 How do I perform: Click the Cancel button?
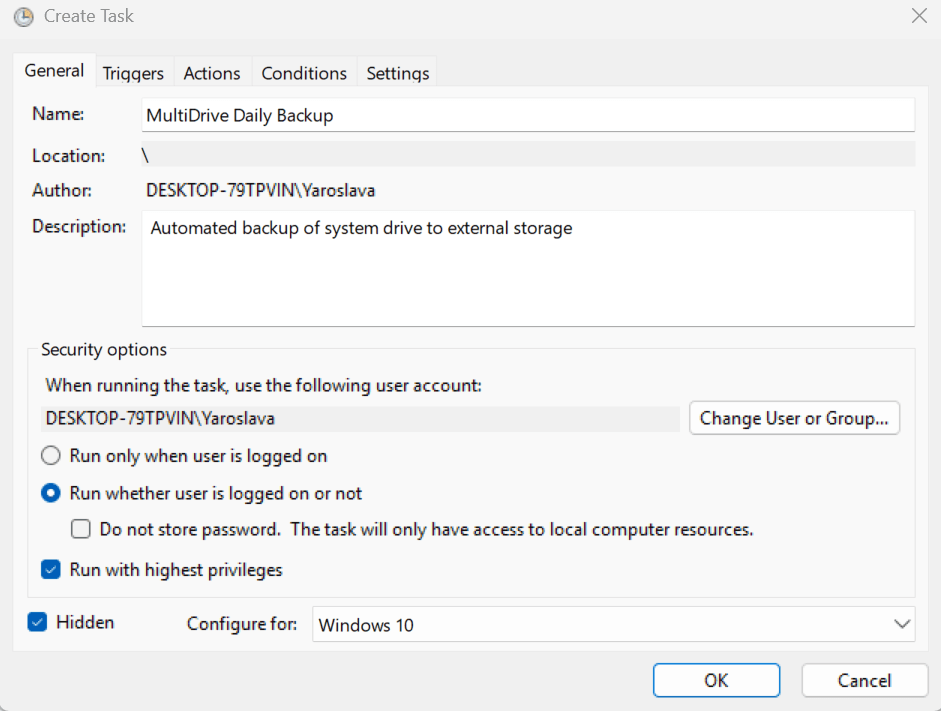864,680
